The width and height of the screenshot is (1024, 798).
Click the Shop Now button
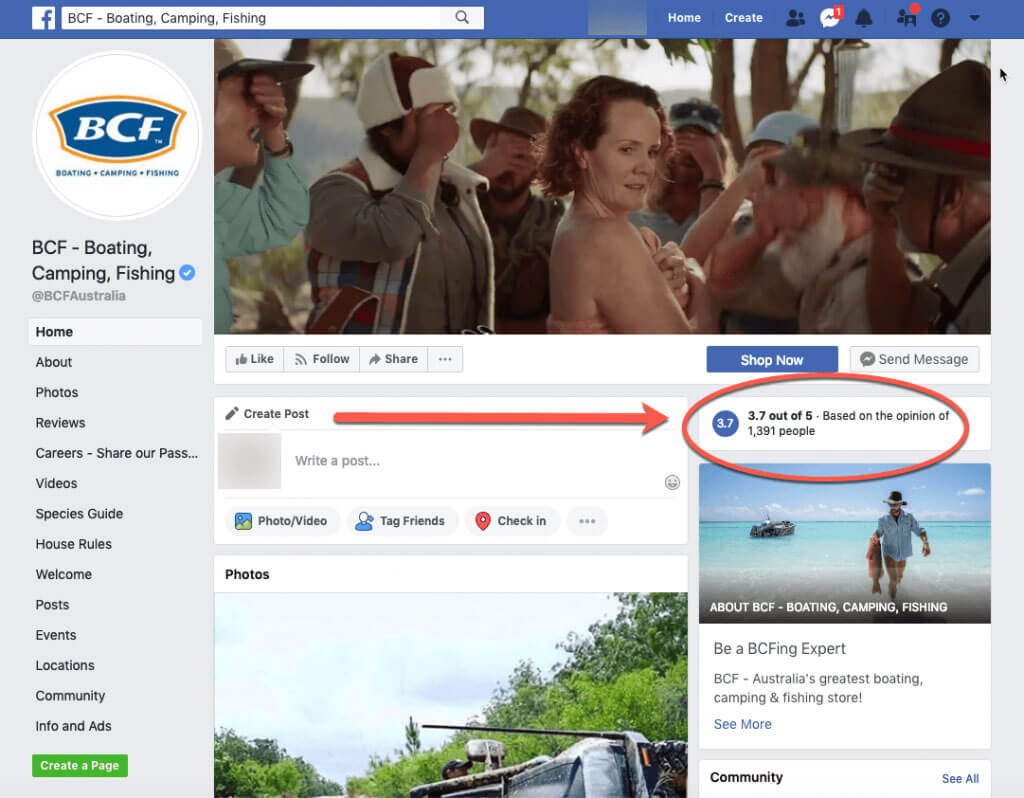pyautogui.click(x=772, y=360)
